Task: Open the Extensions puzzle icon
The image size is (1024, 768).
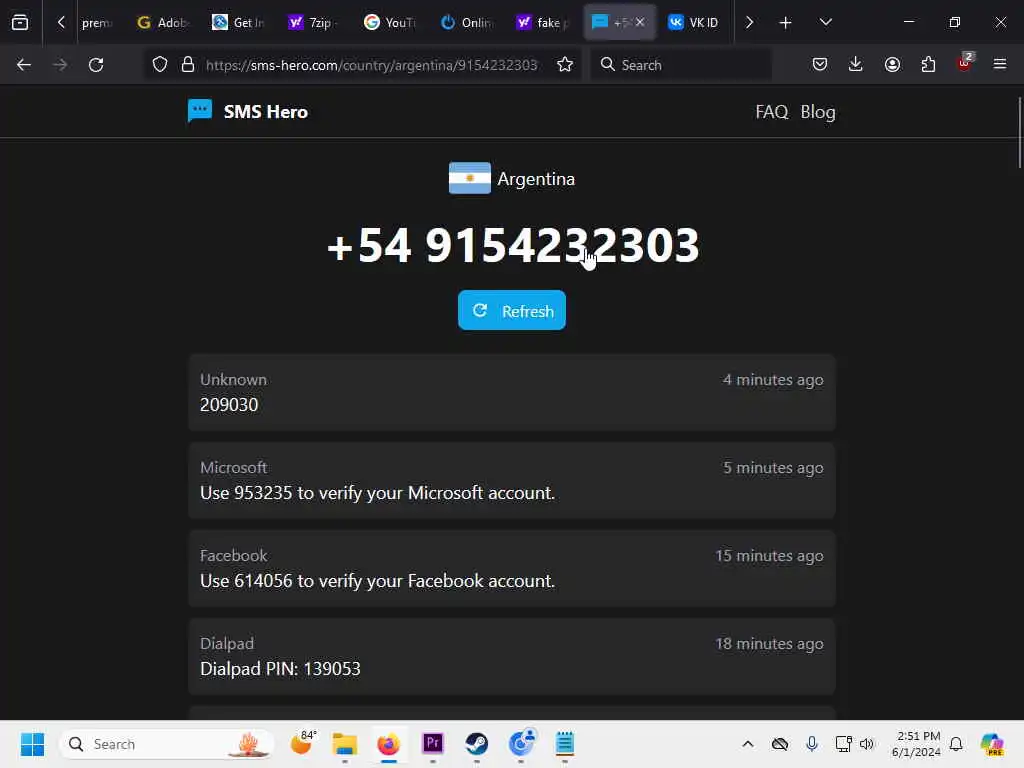Action: point(928,65)
